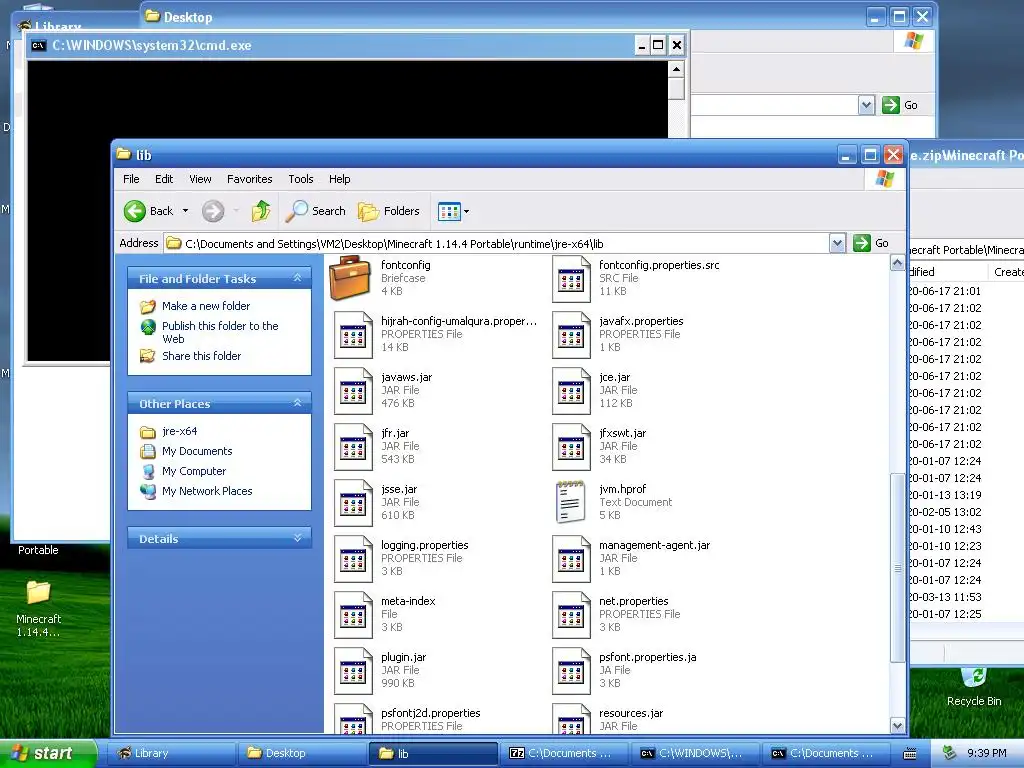Select the jsse.jar file icon
The image size is (1024, 768).
(353, 504)
